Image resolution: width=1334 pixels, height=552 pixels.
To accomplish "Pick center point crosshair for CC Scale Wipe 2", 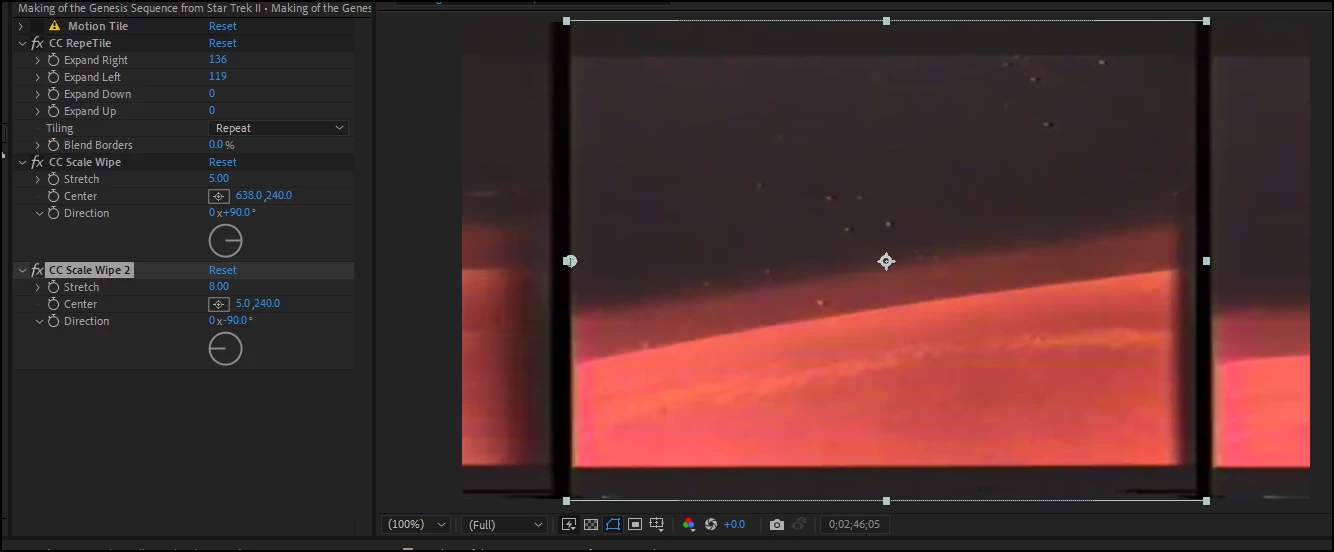I will coord(219,304).
